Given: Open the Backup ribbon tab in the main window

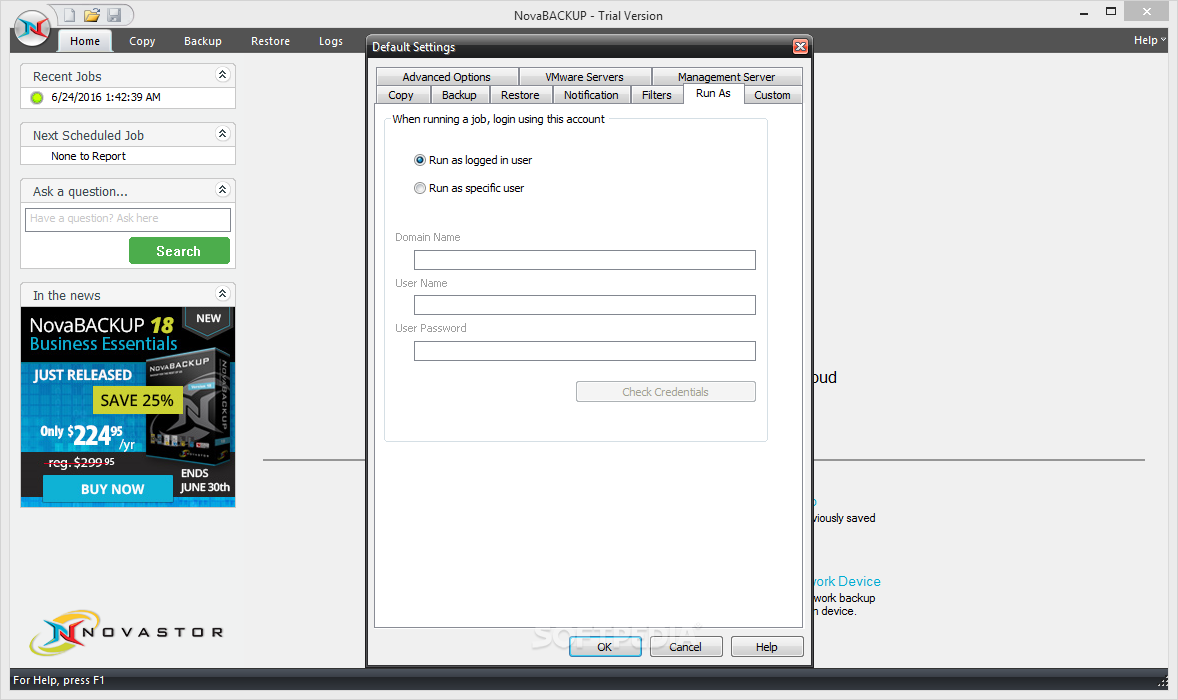Looking at the screenshot, I should [203, 41].
